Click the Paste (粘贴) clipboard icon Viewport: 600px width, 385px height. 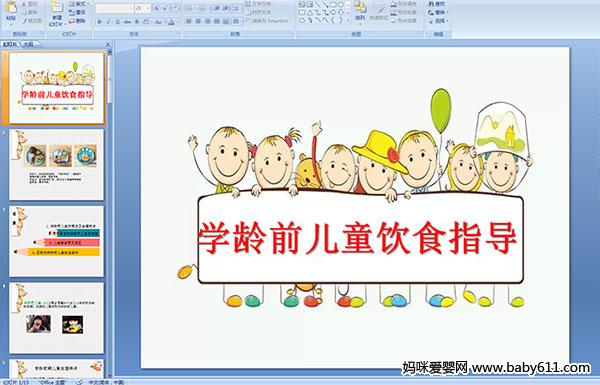pyautogui.click(x=11, y=8)
